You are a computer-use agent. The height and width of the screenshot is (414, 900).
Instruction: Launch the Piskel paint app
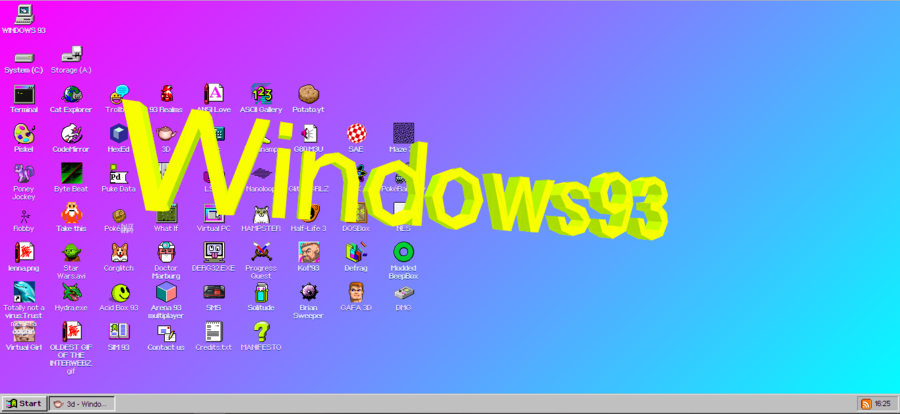(x=24, y=133)
